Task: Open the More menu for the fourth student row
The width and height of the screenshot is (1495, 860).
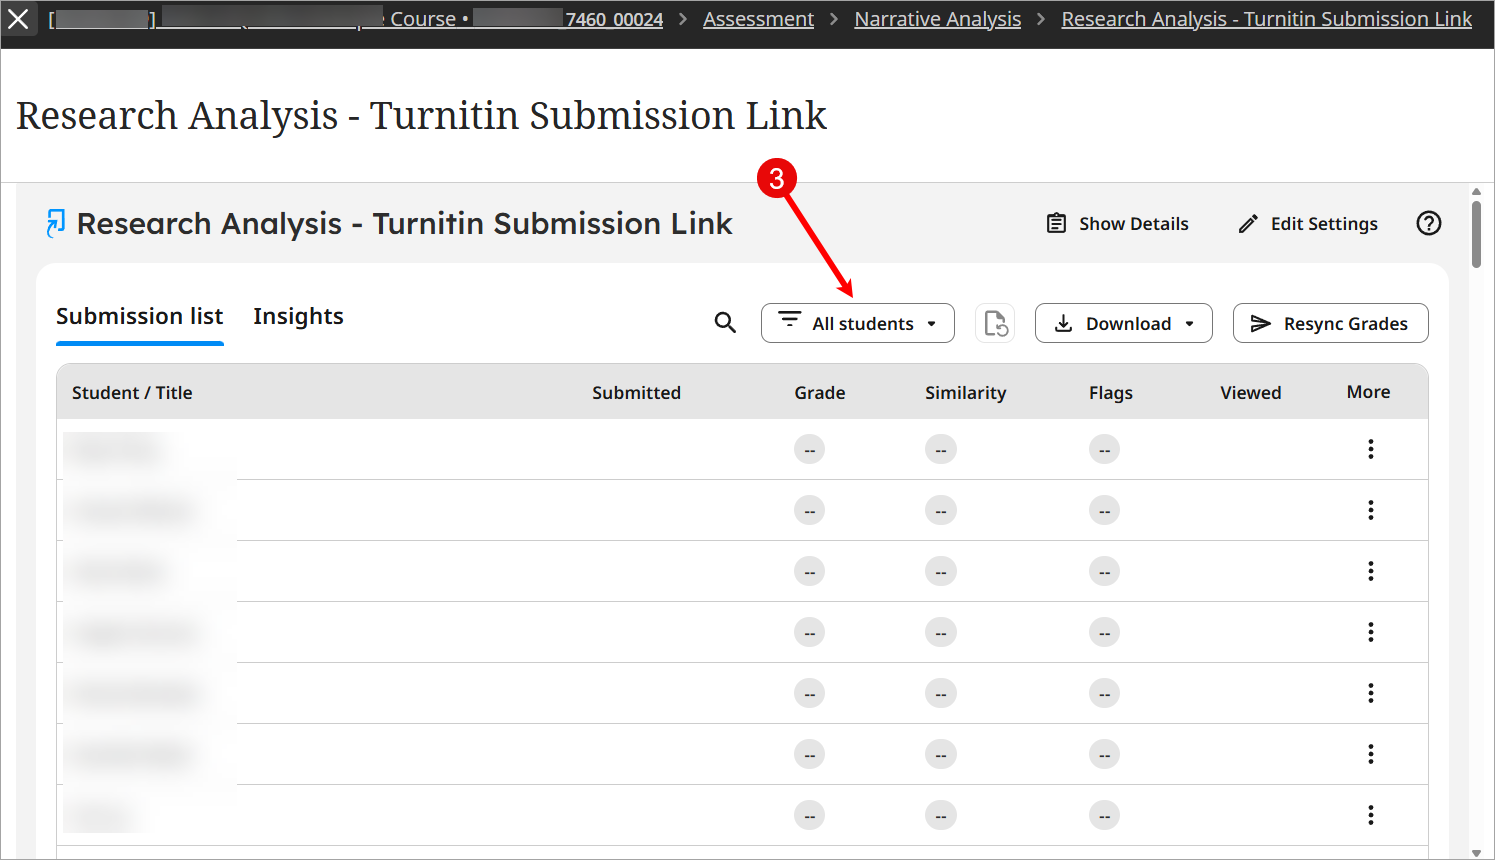Action: point(1371,632)
